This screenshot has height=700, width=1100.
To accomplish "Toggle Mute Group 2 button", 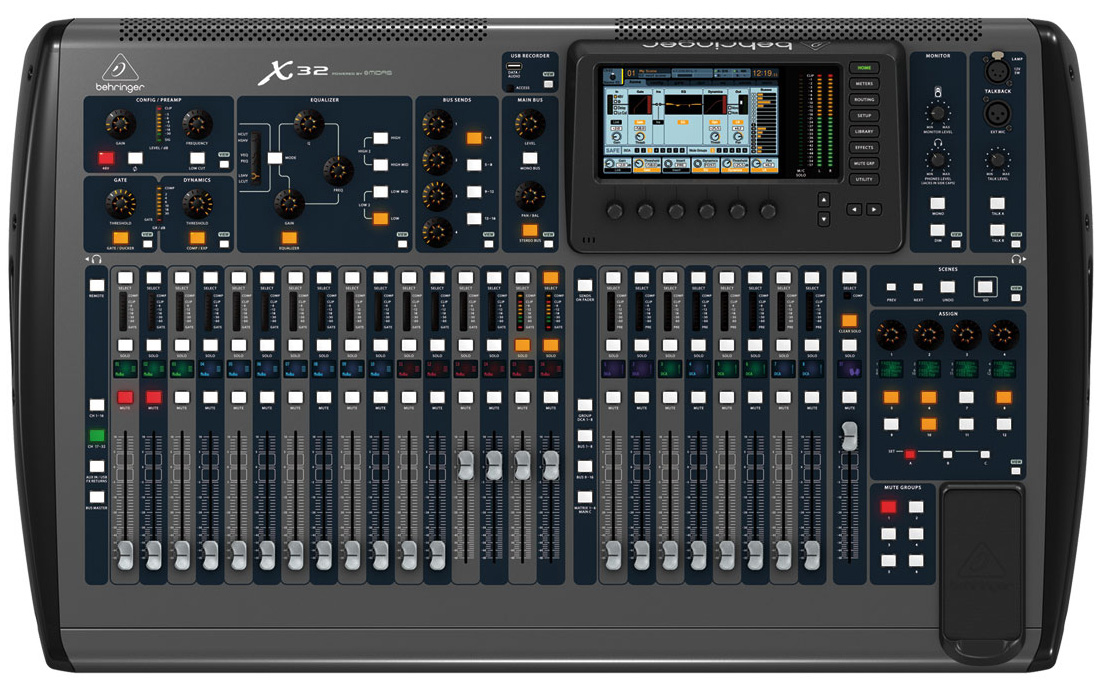I will (x=915, y=506).
